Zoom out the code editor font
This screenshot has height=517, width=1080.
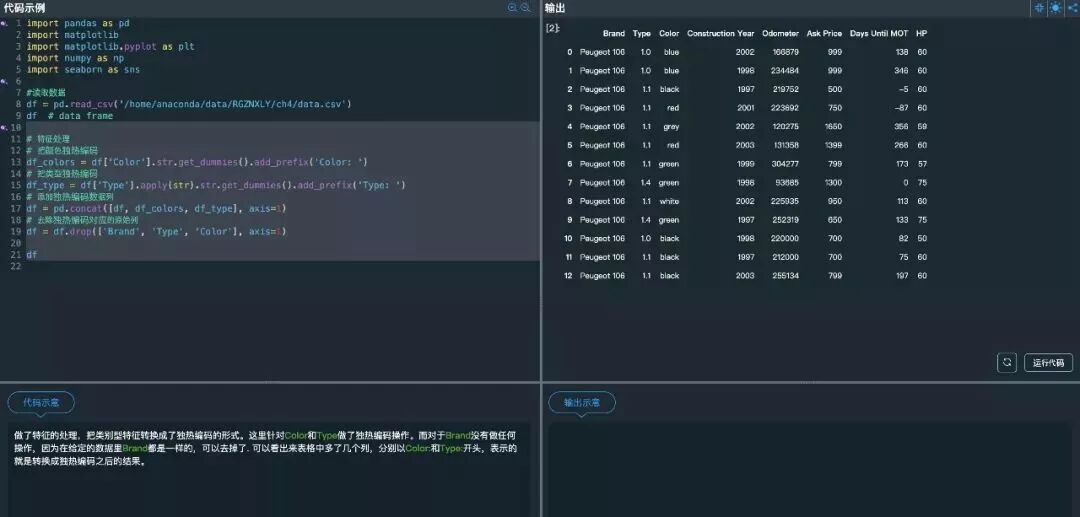[525, 8]
